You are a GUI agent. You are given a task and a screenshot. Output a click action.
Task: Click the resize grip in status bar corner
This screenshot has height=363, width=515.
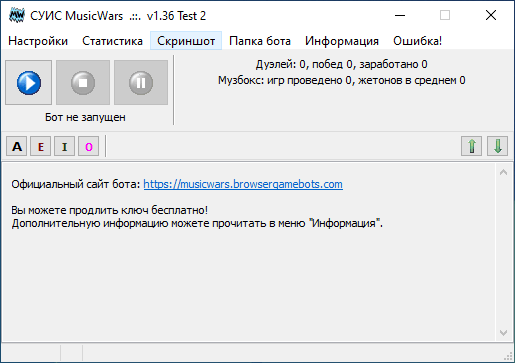click(x=508, y=356)
